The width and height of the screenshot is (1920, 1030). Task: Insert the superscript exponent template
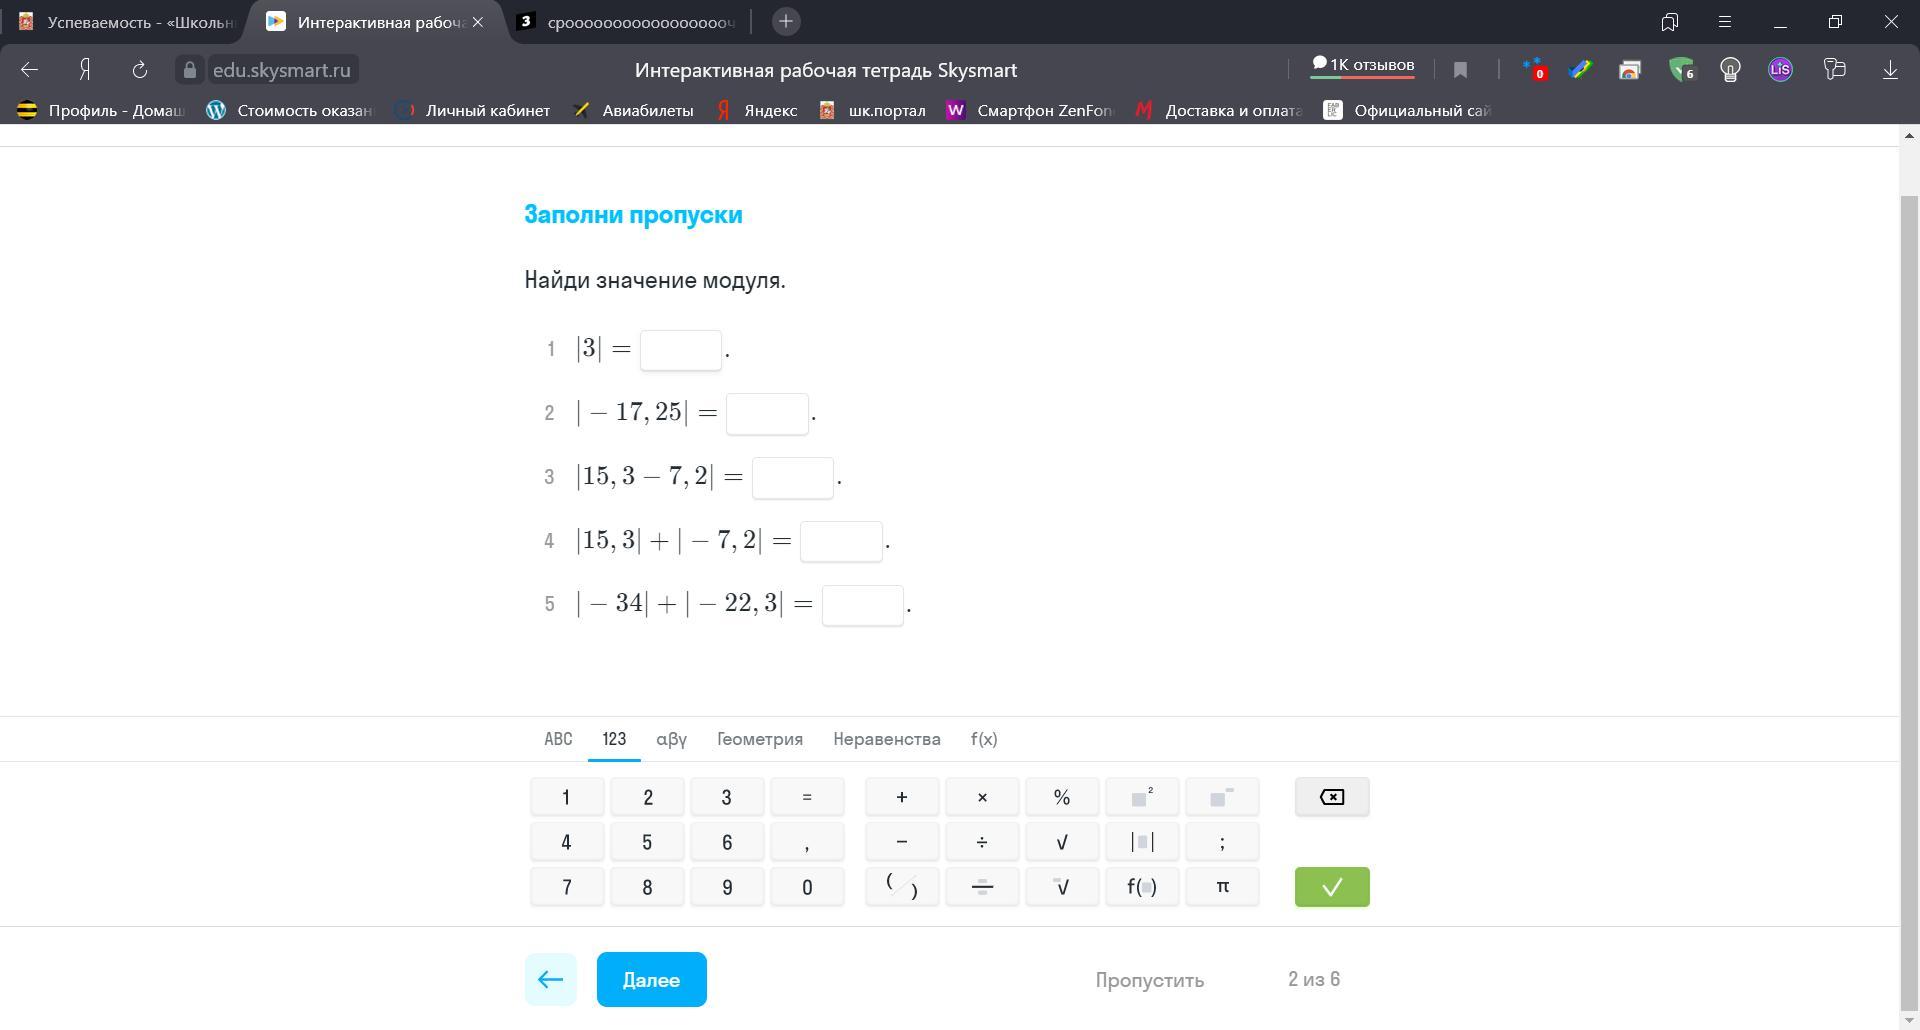(1222, 797)
